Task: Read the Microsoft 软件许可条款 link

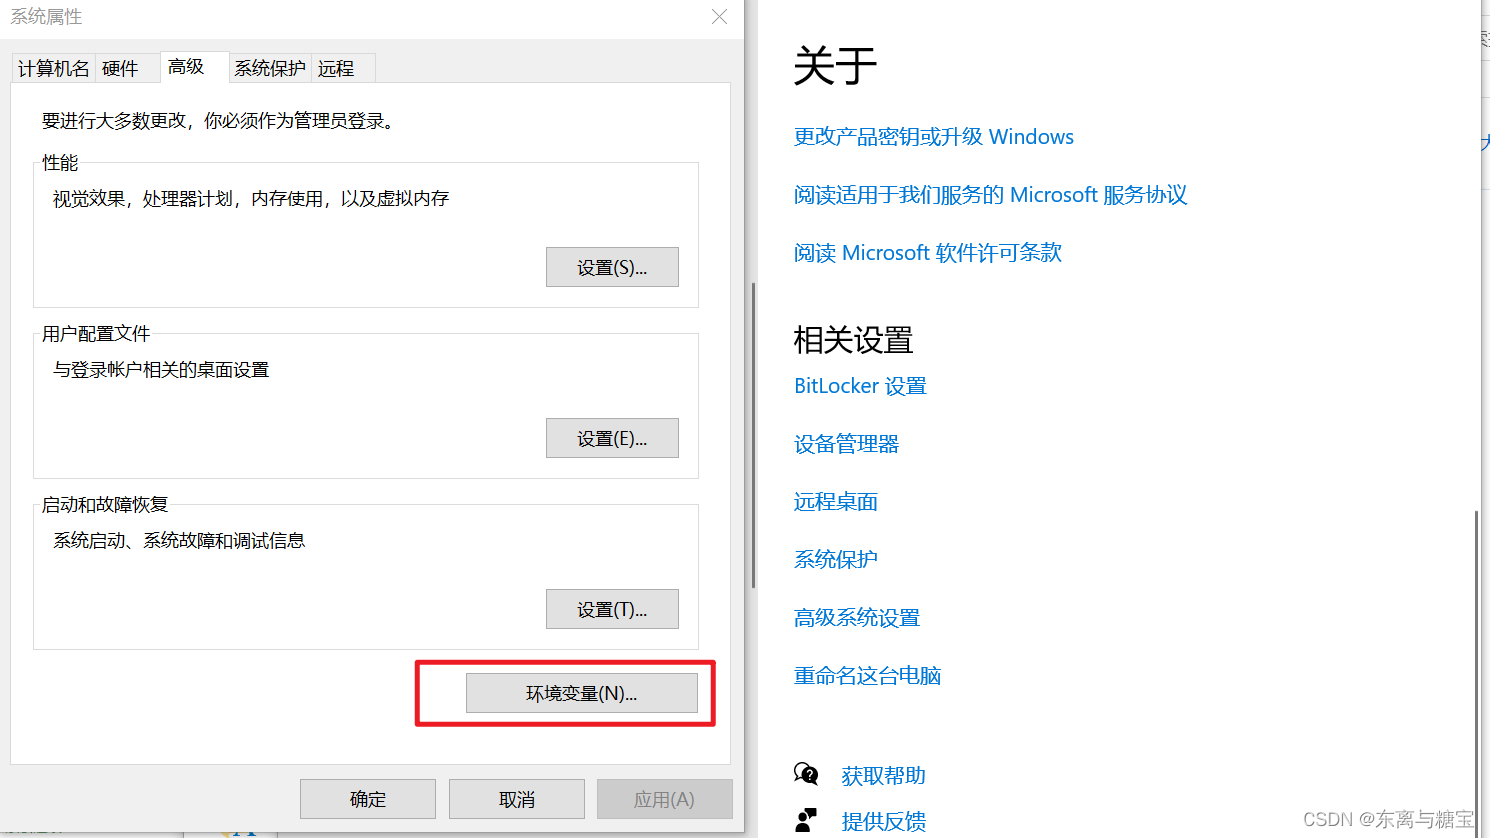Action: coord(928,253)
